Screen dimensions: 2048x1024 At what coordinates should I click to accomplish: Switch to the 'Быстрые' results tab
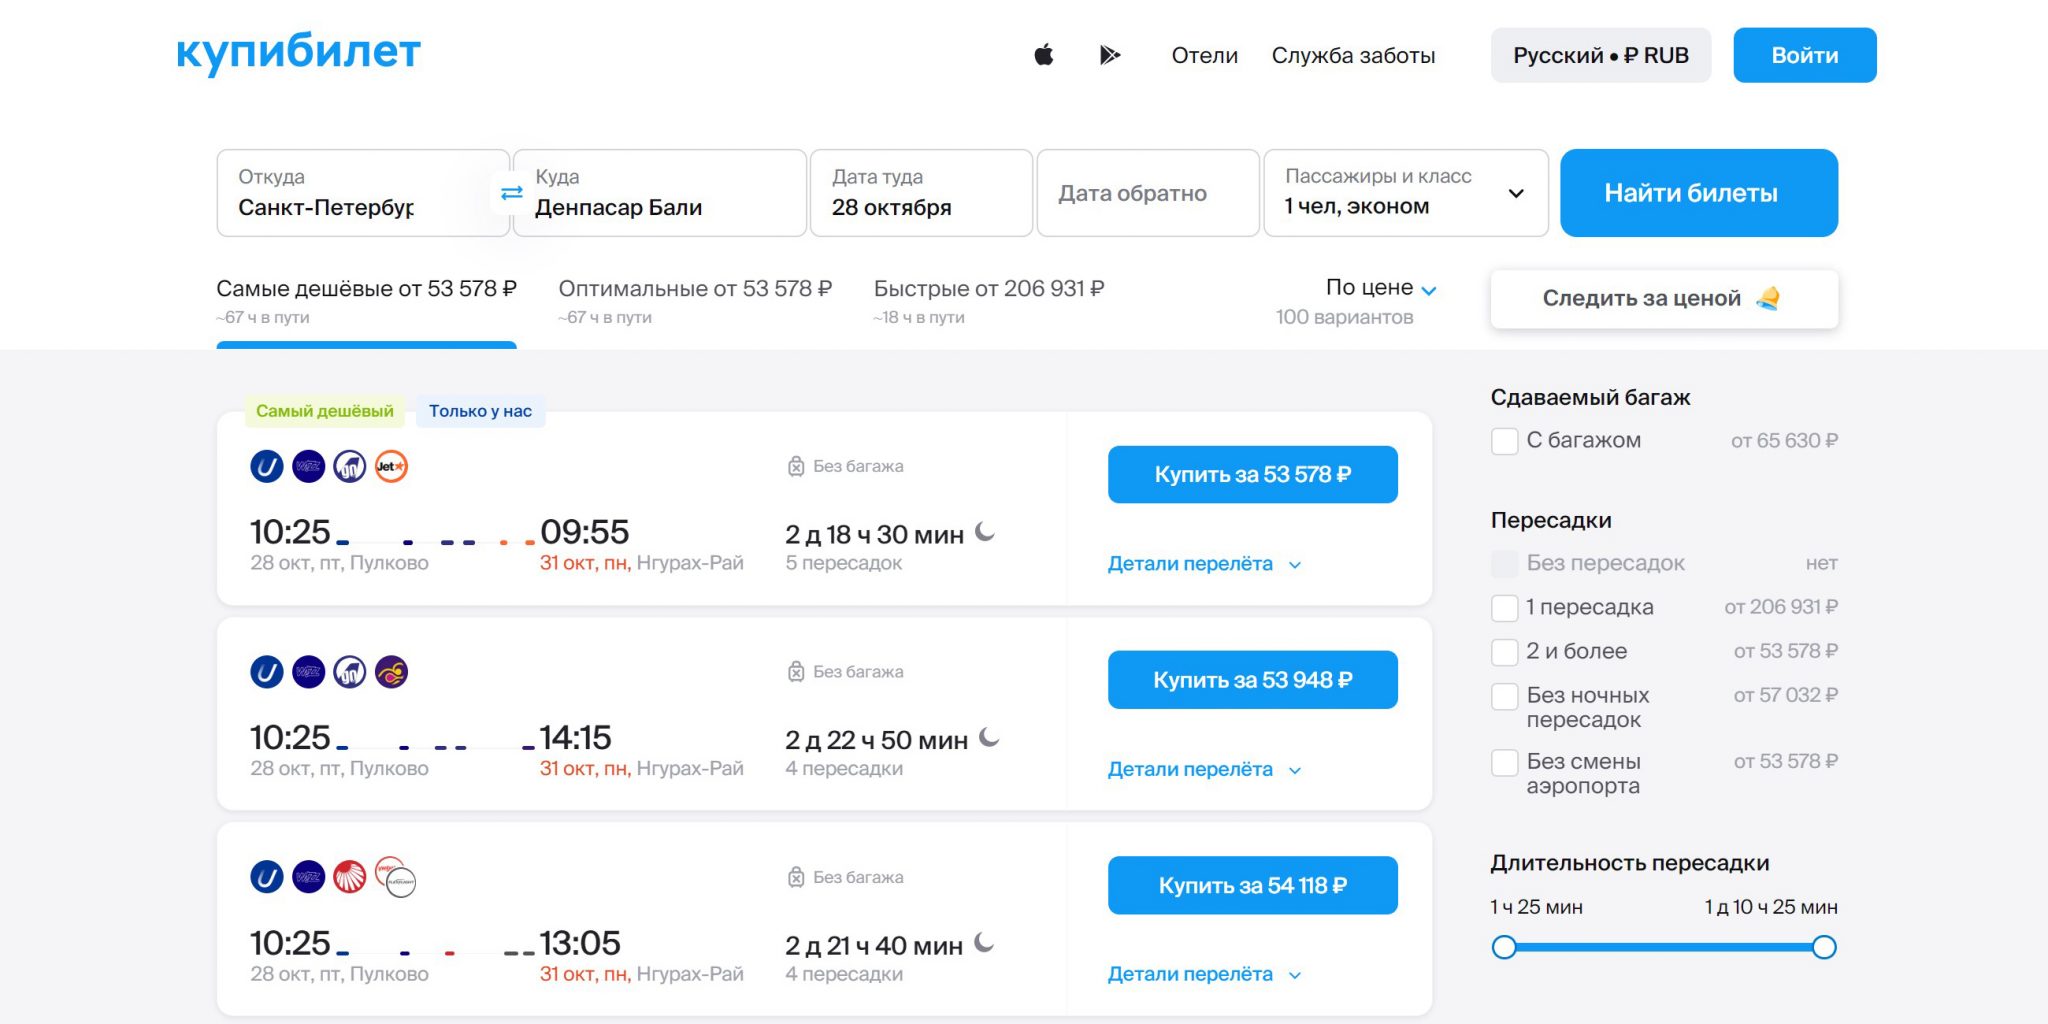click(x=988, y=289)
